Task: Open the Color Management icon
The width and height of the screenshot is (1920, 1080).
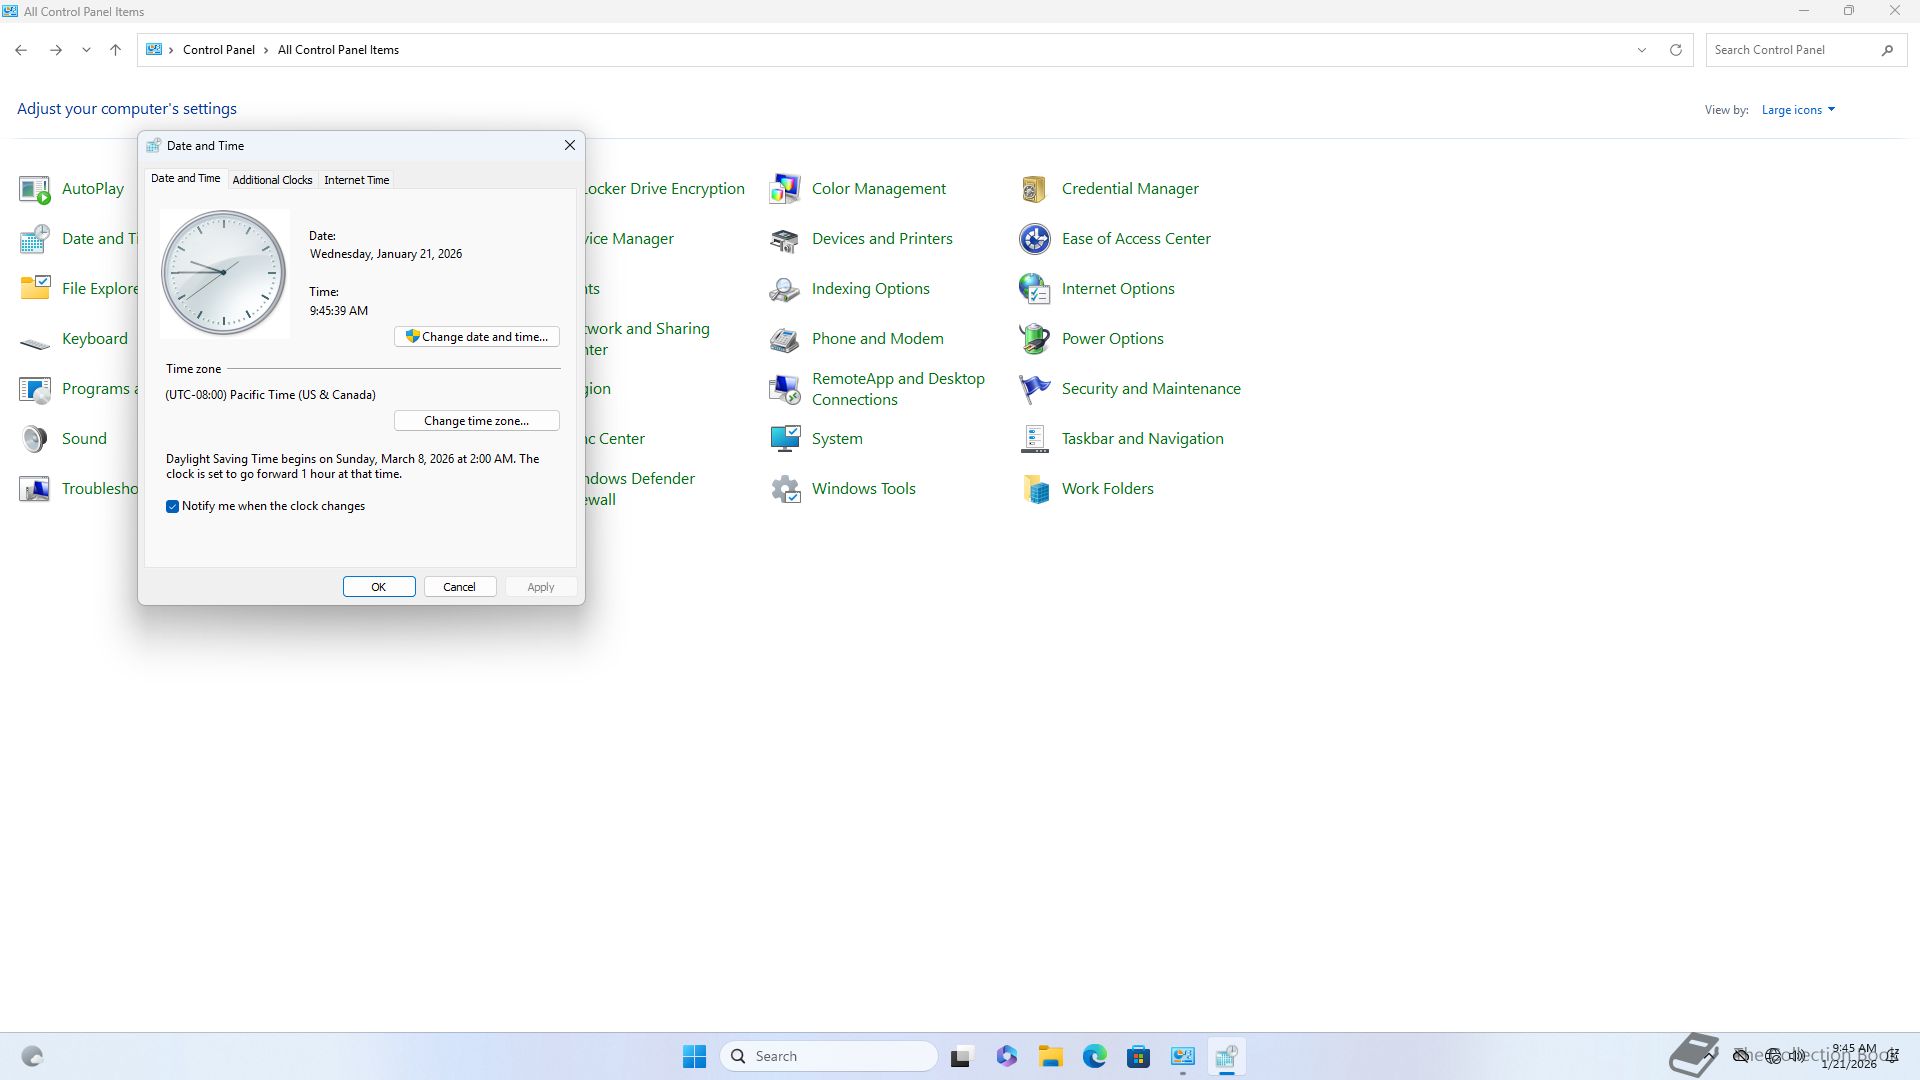Action: coord(785,189)
